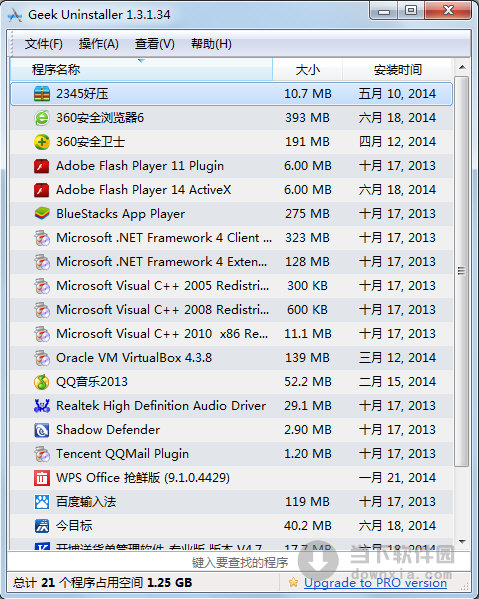Click the 今目标 icon
This screenshot has width=479, height=599.
(42, 526)
